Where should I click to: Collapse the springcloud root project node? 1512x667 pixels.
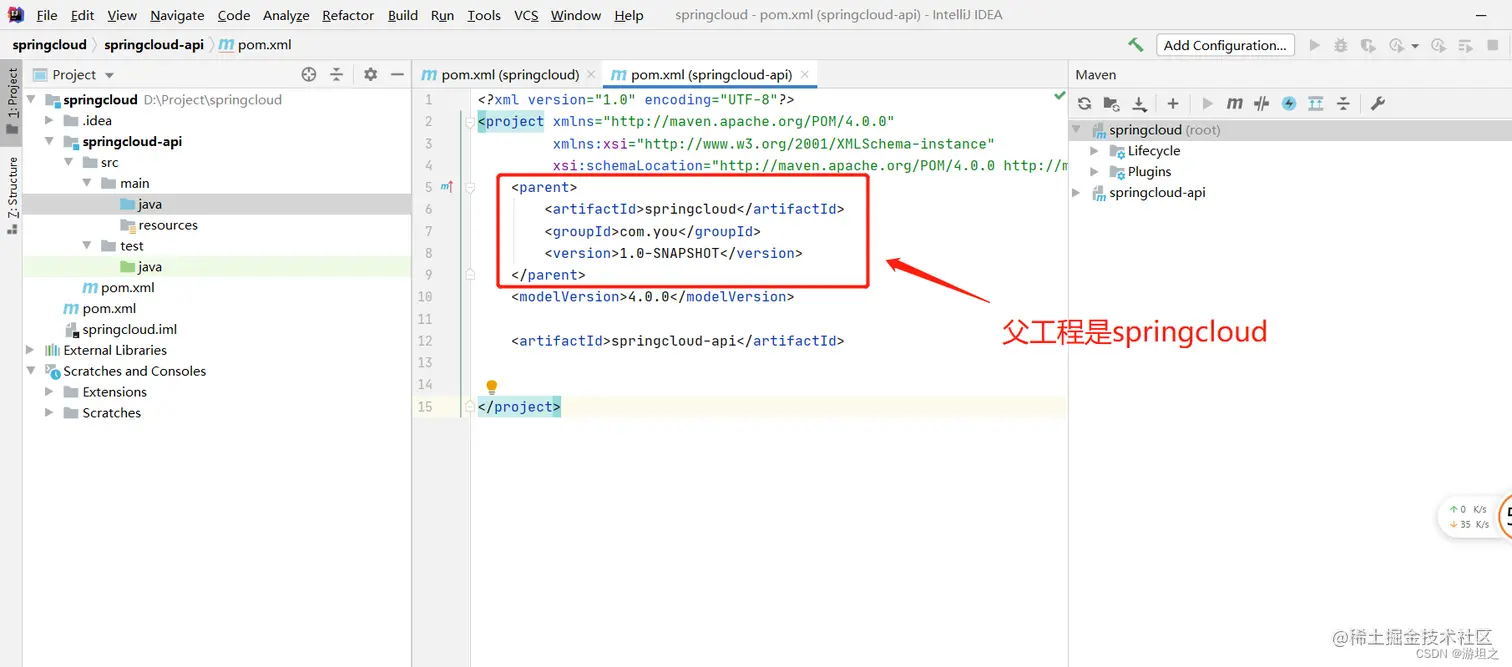(30, 100)
